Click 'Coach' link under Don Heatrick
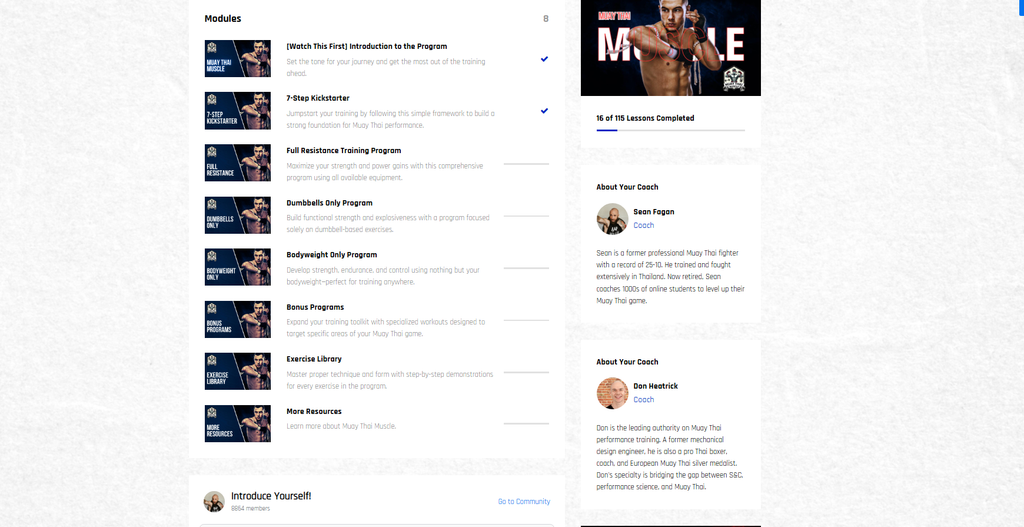The image size is (1024, 527). click(643, 400)
